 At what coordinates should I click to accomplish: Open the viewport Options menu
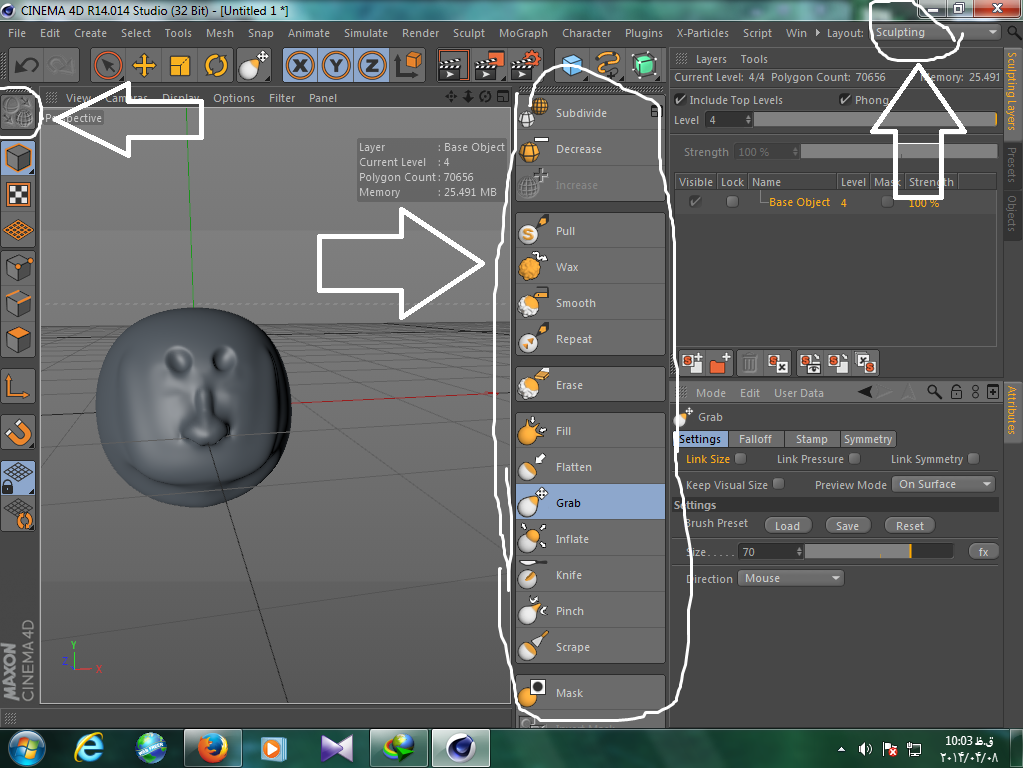tap(234, 98)
